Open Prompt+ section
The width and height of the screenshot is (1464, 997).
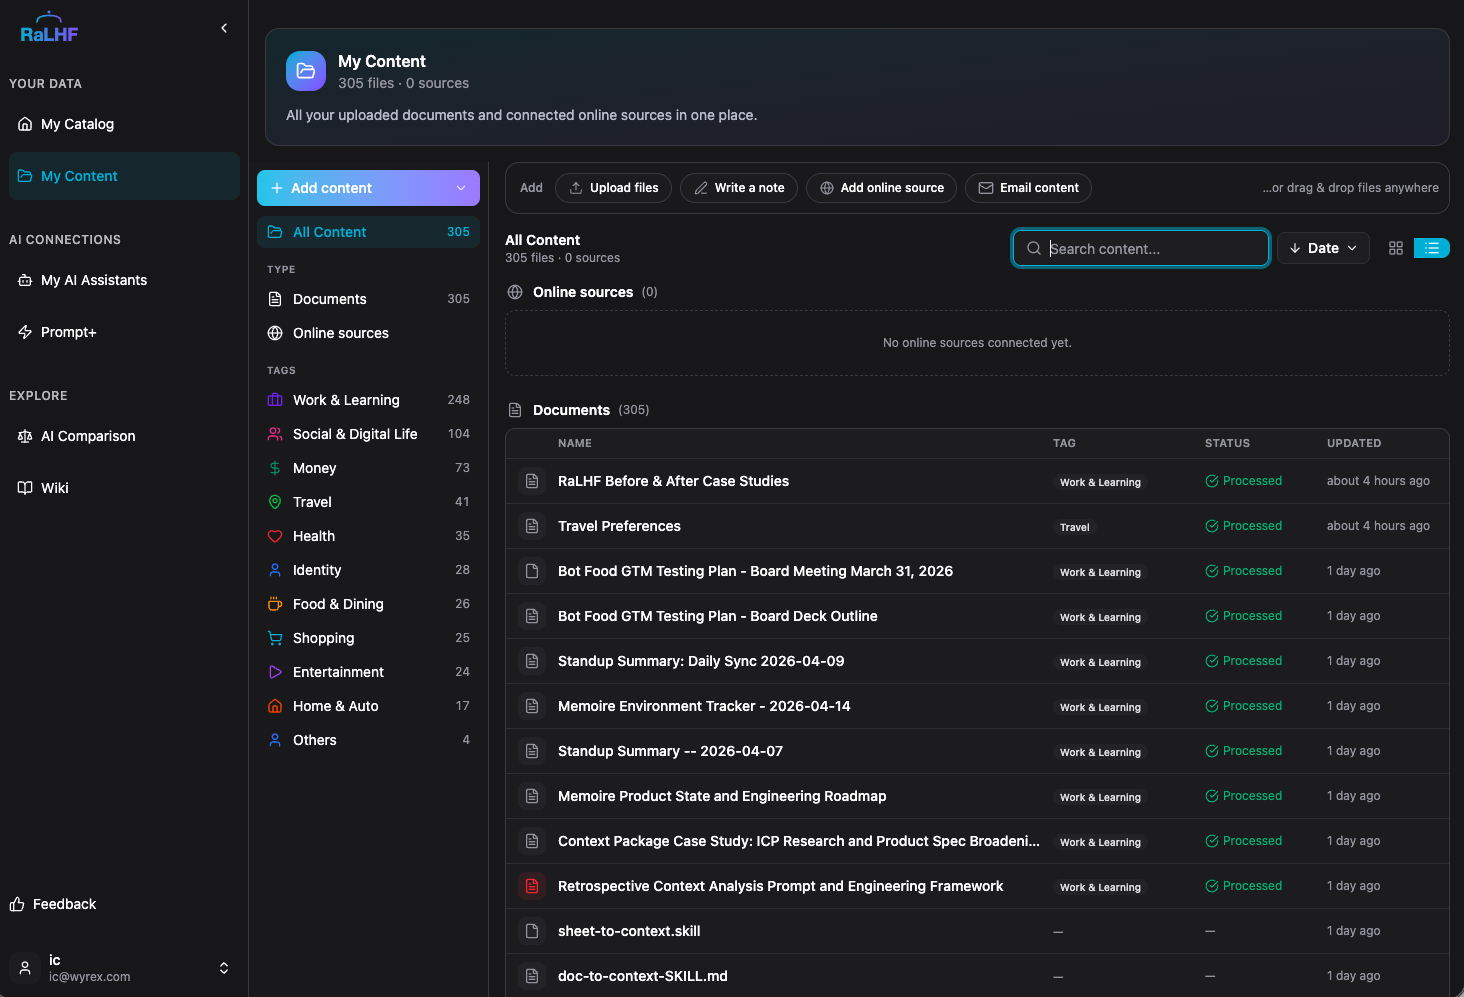tap(124, 332)
